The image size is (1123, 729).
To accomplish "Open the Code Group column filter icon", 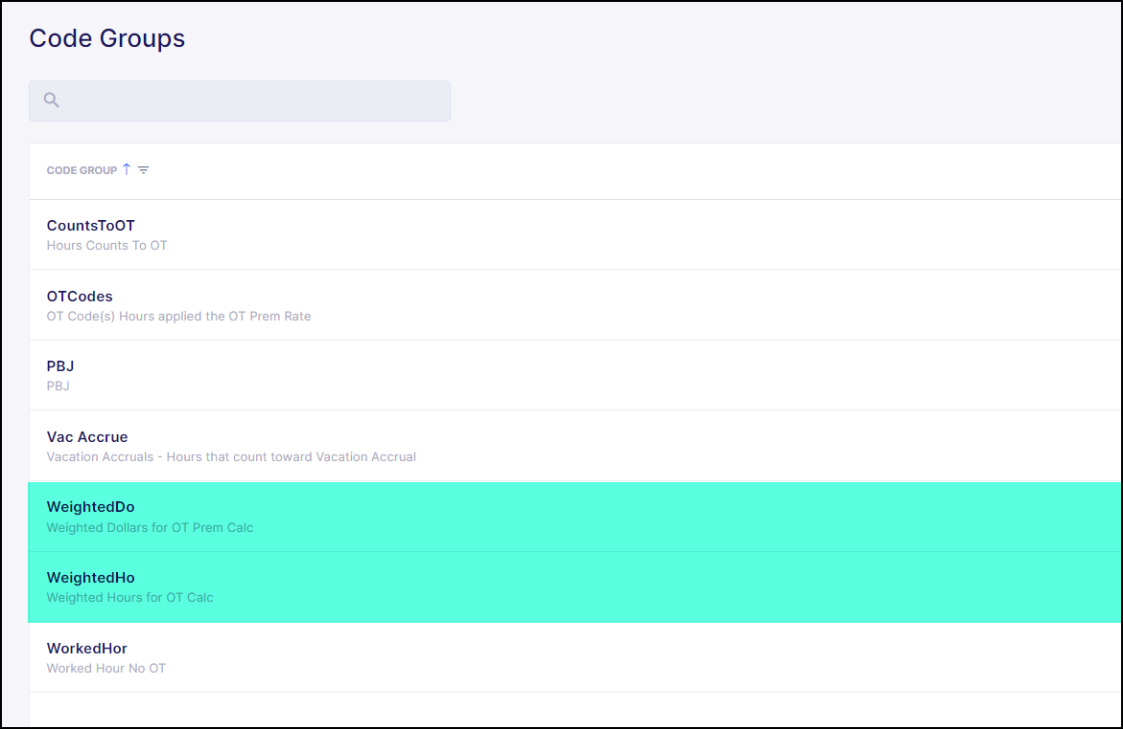I will pos(143,171).
